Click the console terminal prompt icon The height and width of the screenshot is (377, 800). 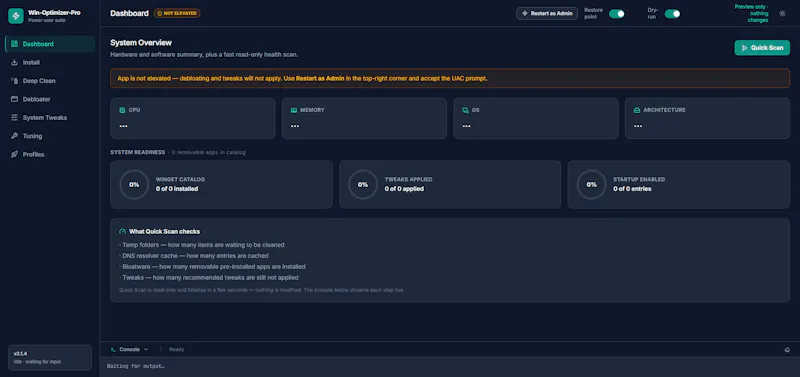tap(113, 349)
